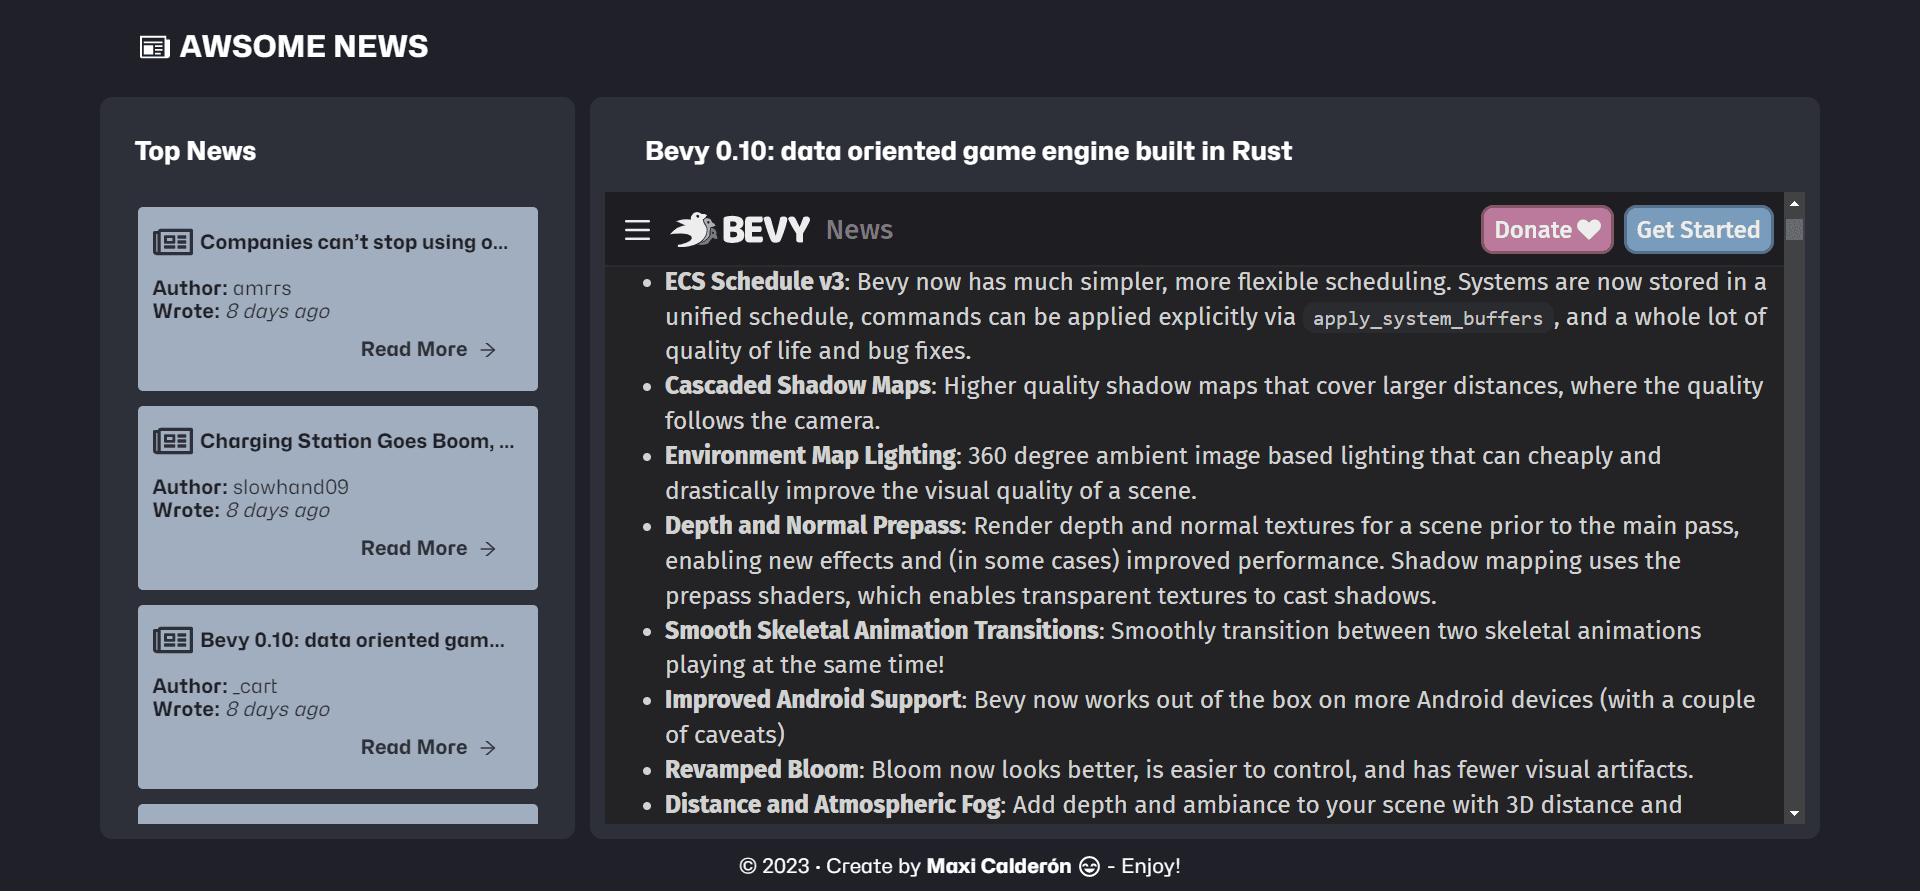Click the Donate button
Viewport: 1920px width, 891px height.
pos(1547,230)
